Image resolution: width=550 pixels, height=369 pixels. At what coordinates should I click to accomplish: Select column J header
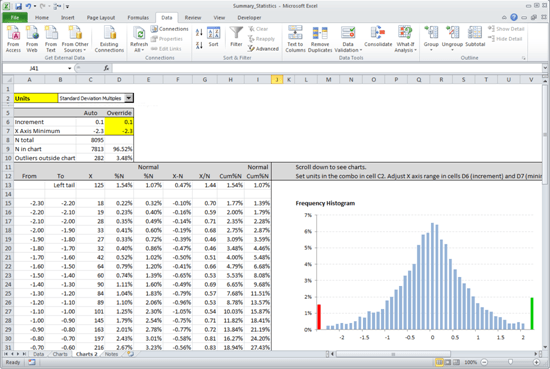[277, 80]
